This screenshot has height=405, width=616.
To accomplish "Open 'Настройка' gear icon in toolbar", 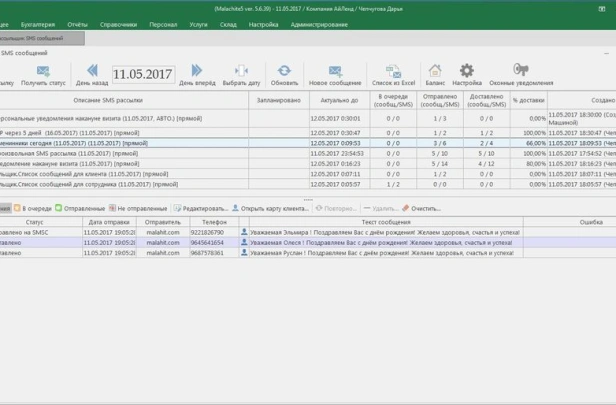I will point(466,71).
